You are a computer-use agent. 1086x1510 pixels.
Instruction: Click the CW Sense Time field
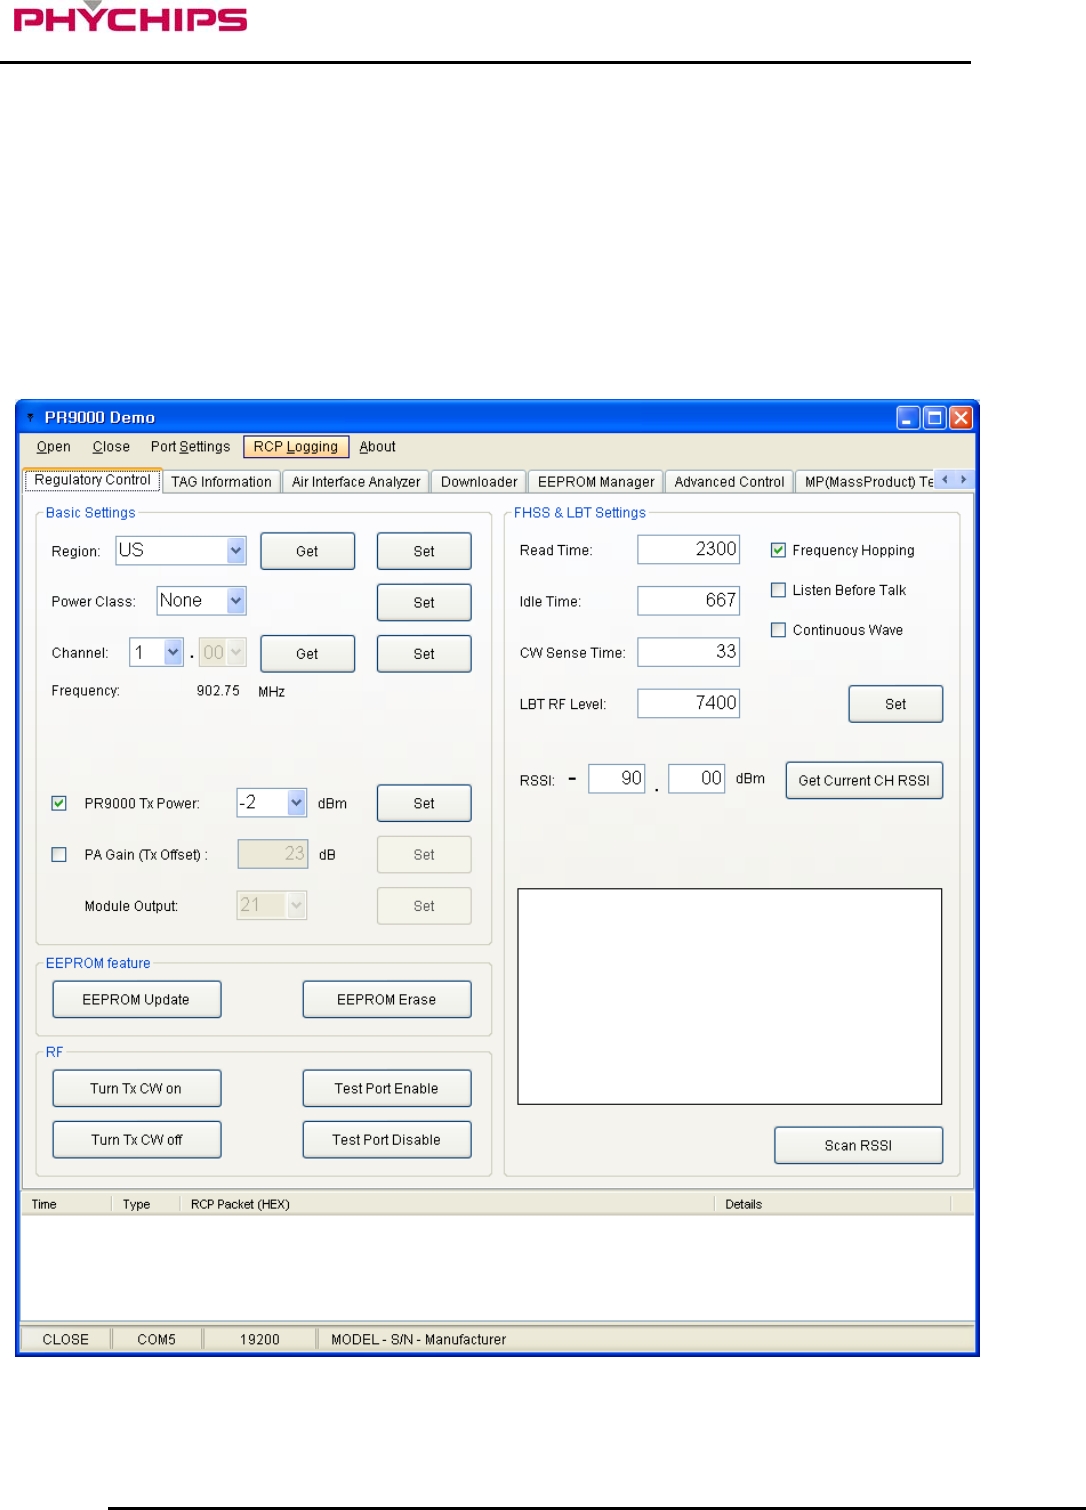(x=688, y=652)
